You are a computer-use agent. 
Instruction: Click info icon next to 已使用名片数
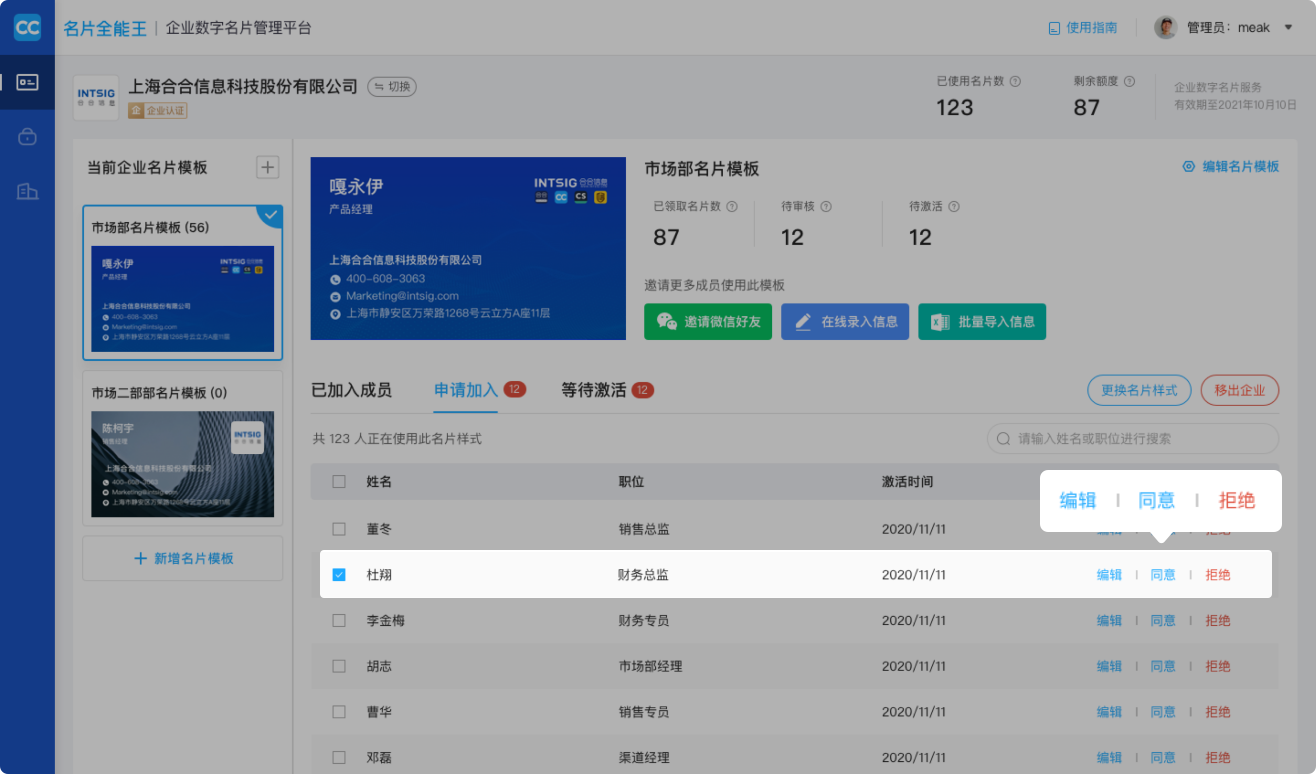click(x=1015, y=82)
